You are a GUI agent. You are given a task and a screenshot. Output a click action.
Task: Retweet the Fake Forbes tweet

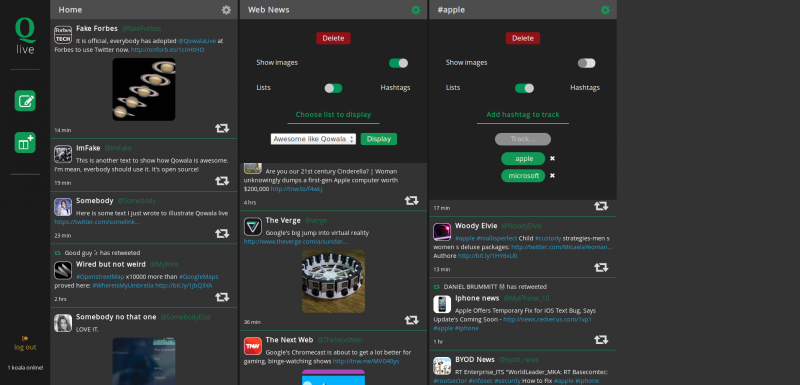[x=222, y=128]
